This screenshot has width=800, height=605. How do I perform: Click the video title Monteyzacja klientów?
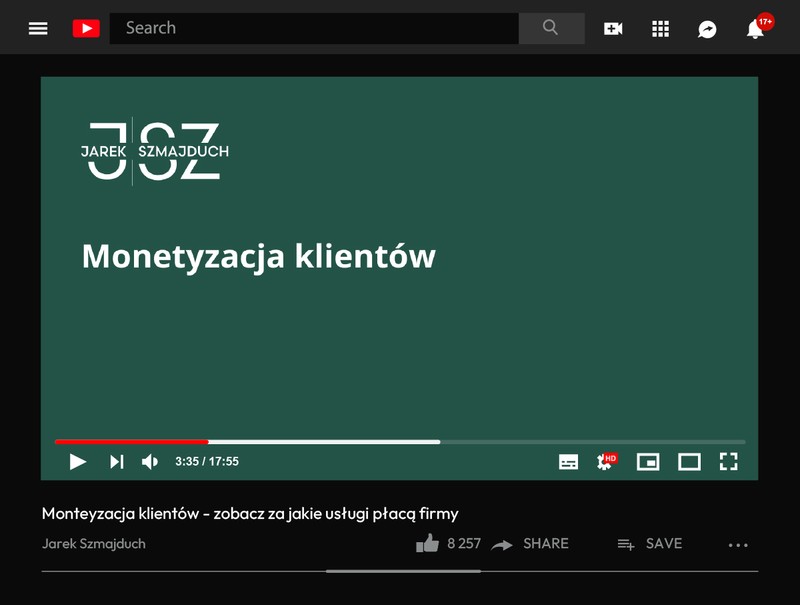click(x=250, y=514)
